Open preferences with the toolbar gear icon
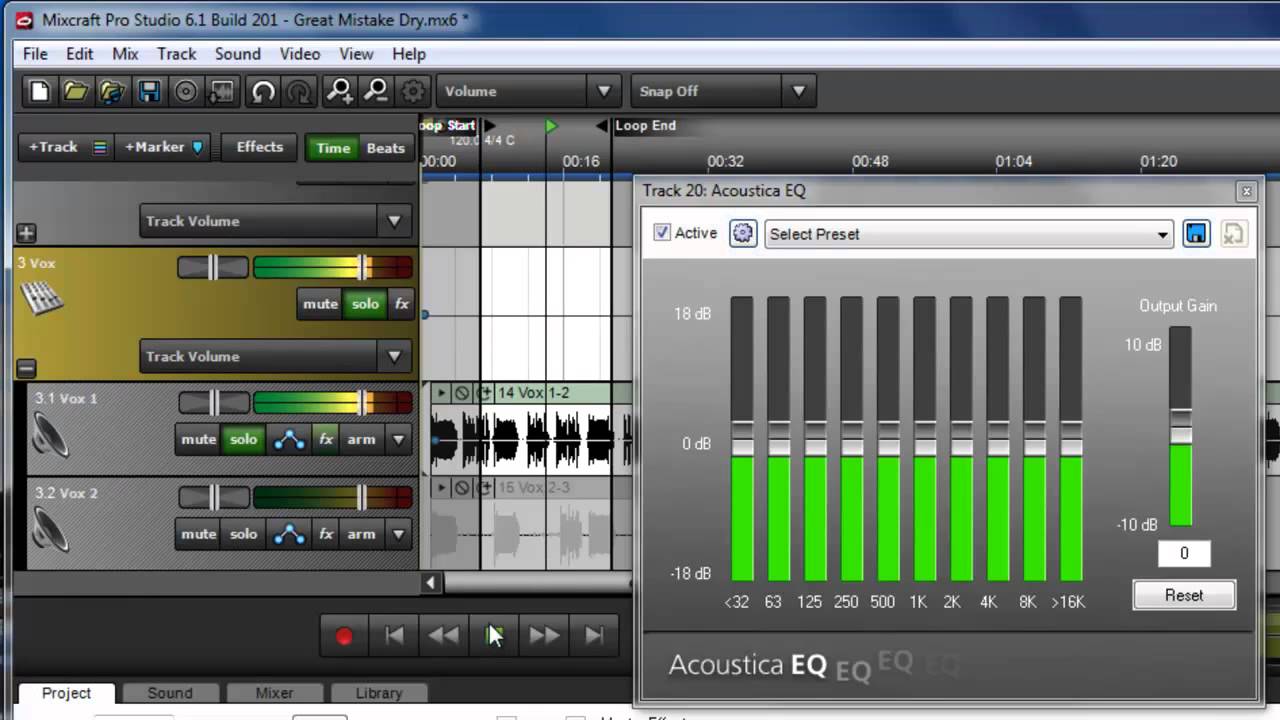This screenshot has width=1280, height=720. pyautogui.click(x=413, y=91)
